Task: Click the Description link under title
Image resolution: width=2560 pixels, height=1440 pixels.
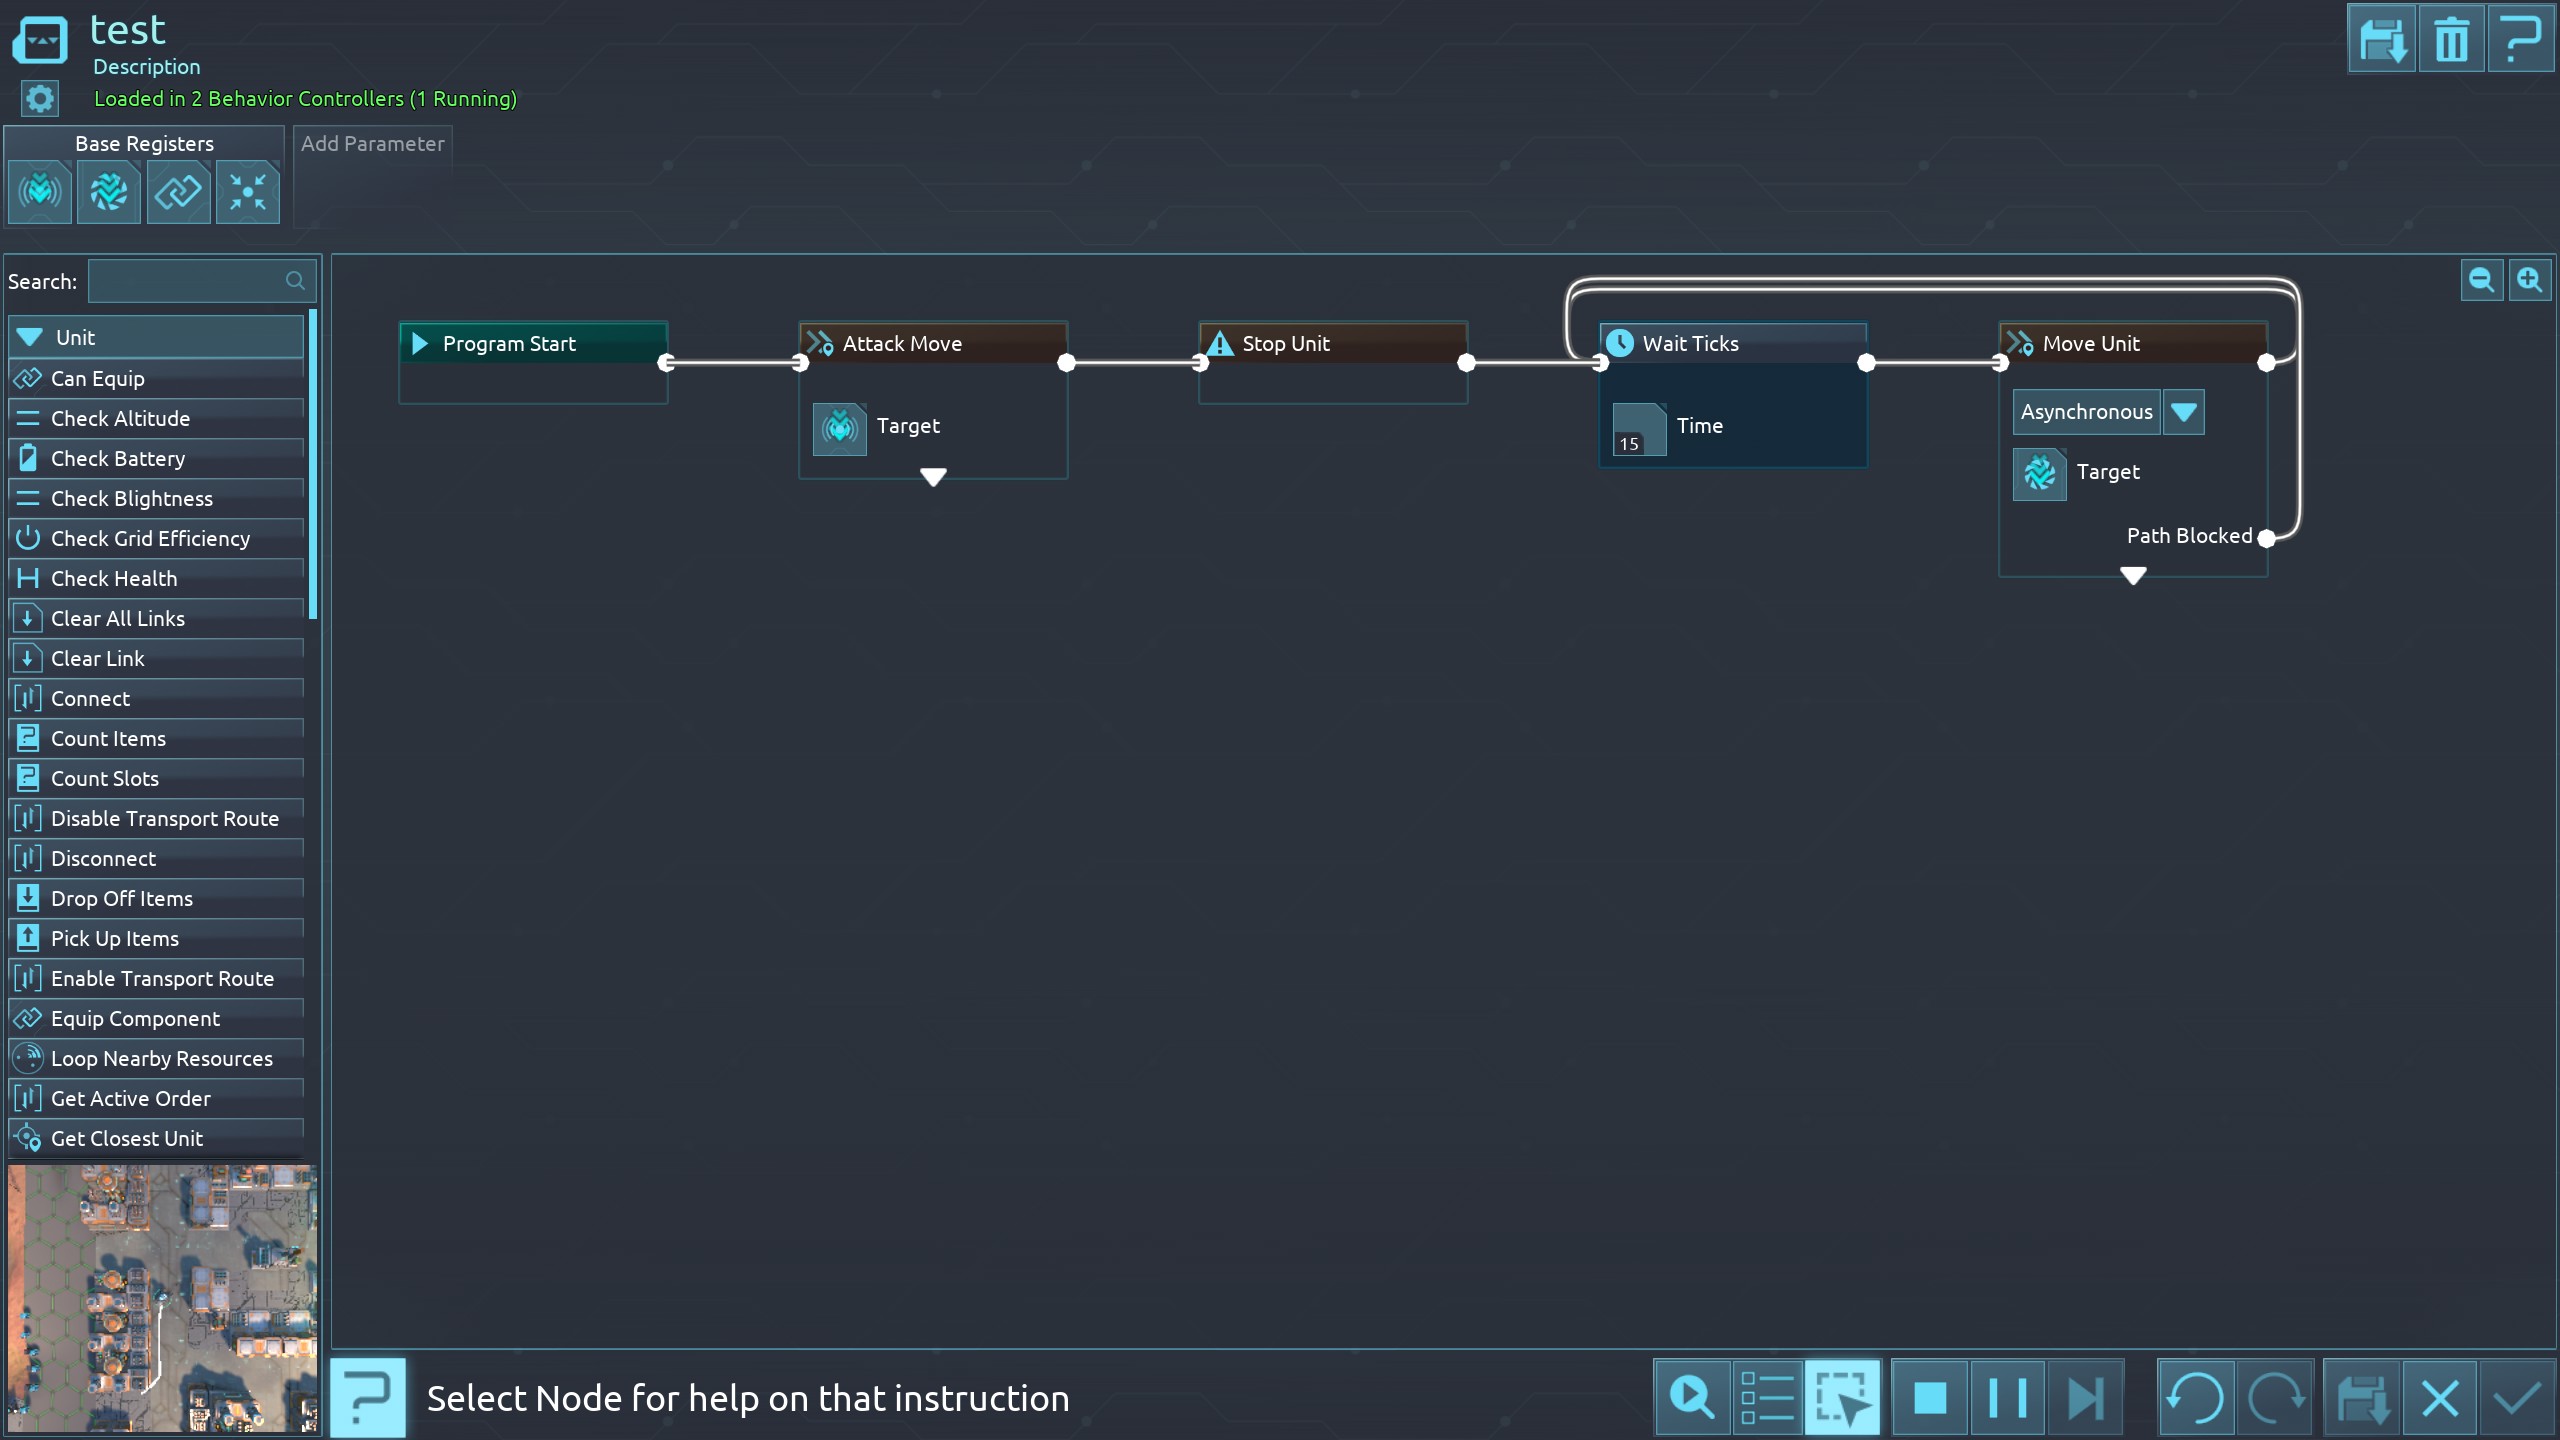Action: (x=147, y=67)
